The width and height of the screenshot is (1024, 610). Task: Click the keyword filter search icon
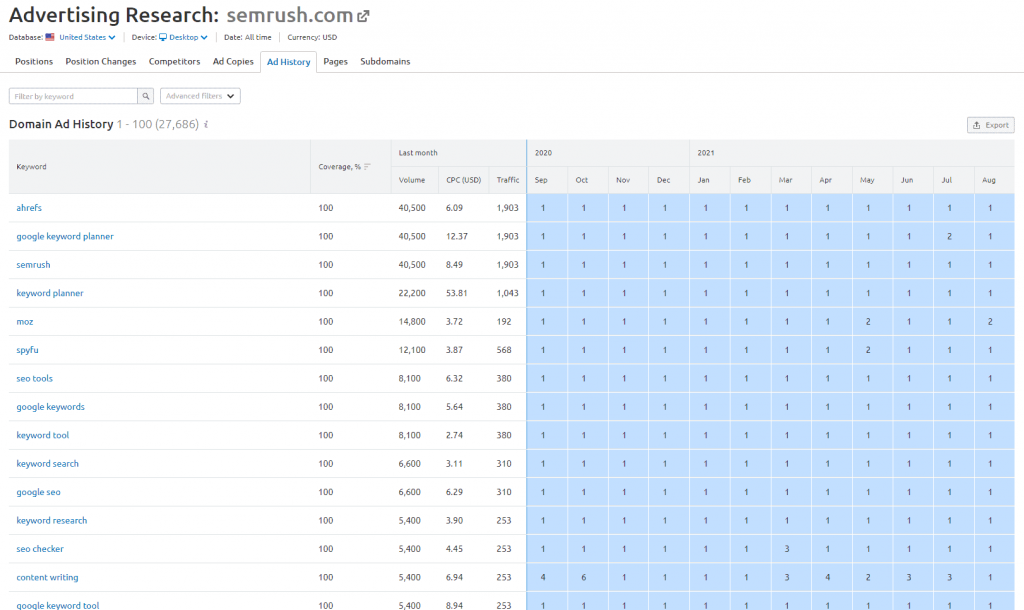(x=146, y=96)
